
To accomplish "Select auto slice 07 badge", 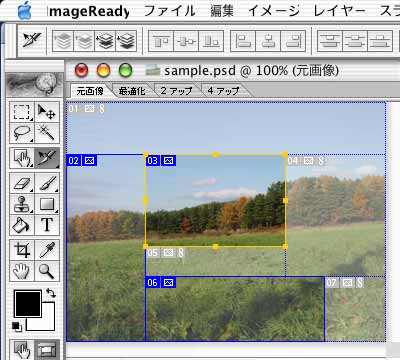I will [x=345, y=283].
